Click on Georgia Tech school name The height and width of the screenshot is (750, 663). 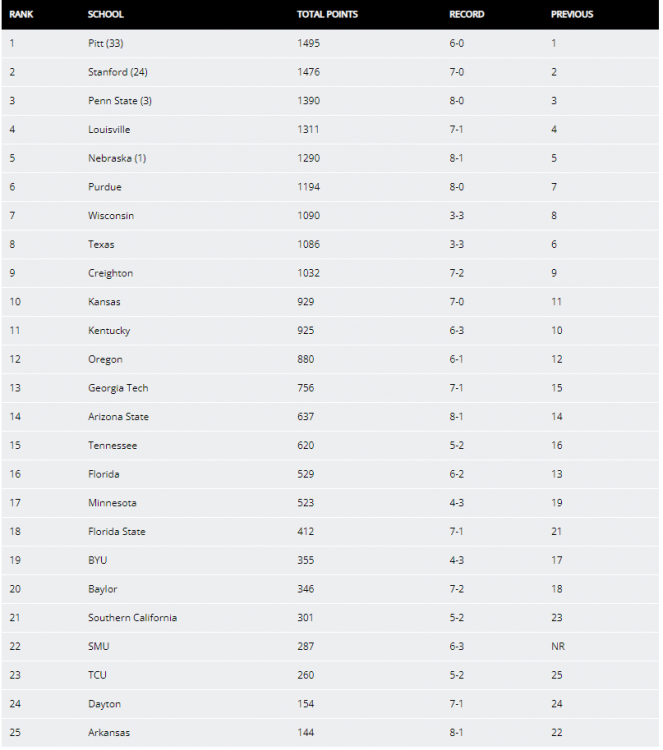[118, 388]
